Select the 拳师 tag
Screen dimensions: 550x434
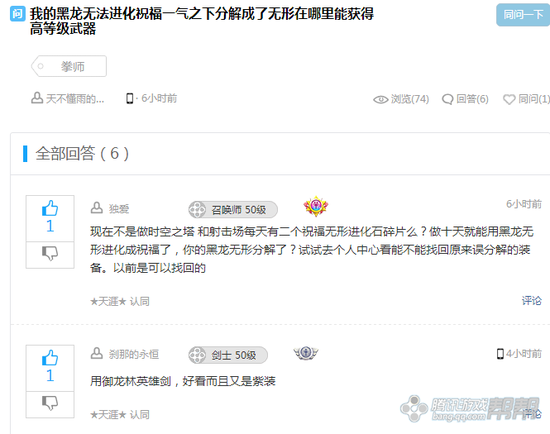69,66
